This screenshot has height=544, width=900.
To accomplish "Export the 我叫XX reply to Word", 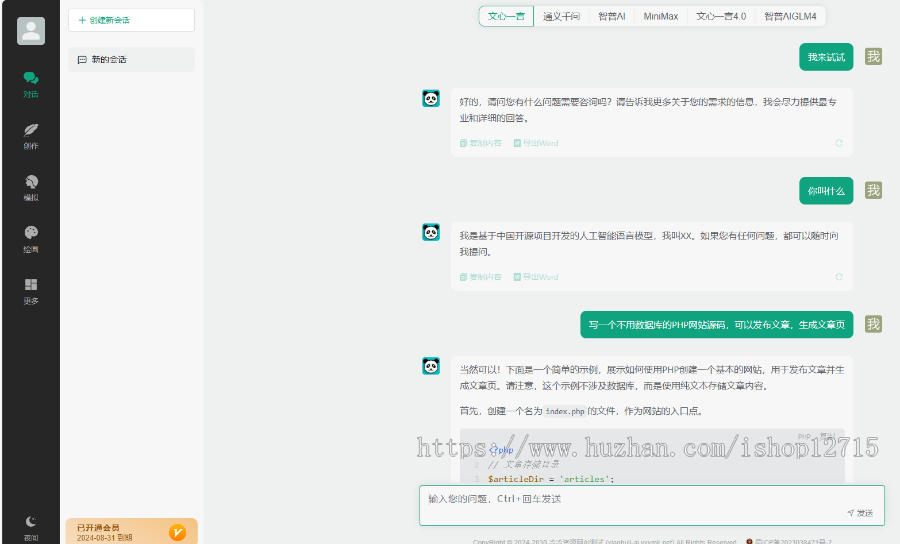I will point(536,277).
